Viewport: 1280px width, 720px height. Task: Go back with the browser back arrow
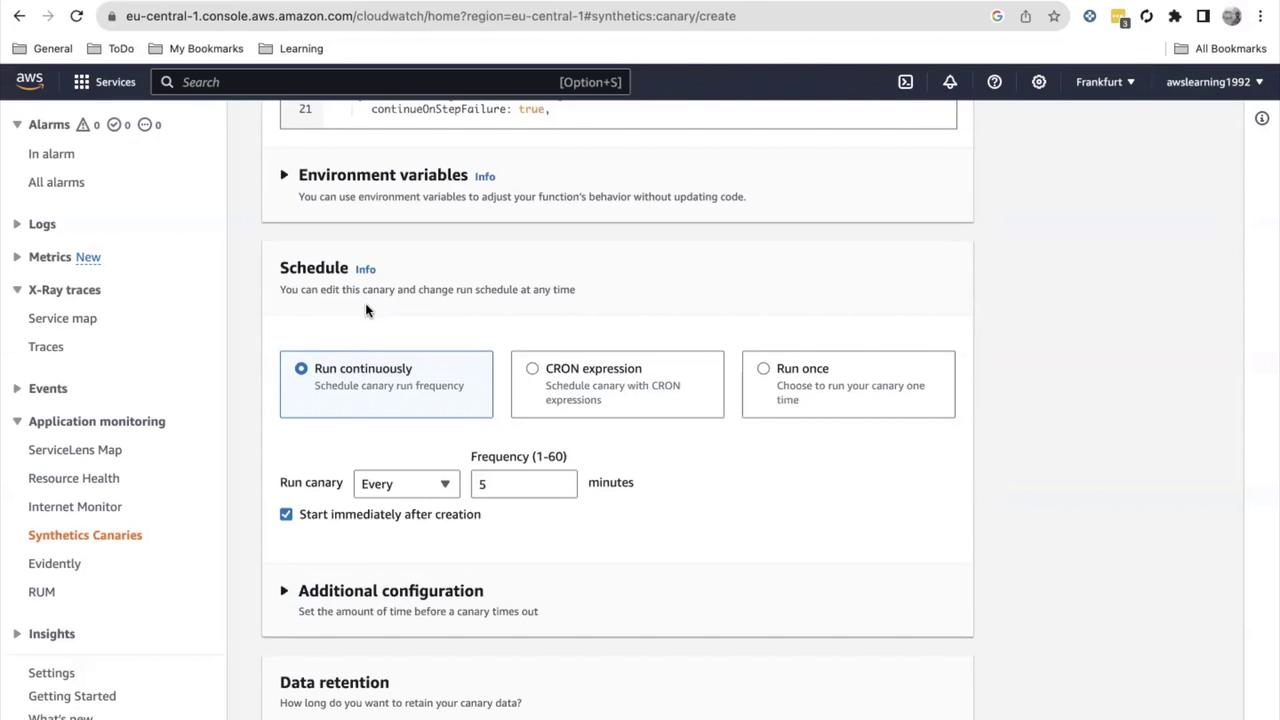[x=19, y=16]
